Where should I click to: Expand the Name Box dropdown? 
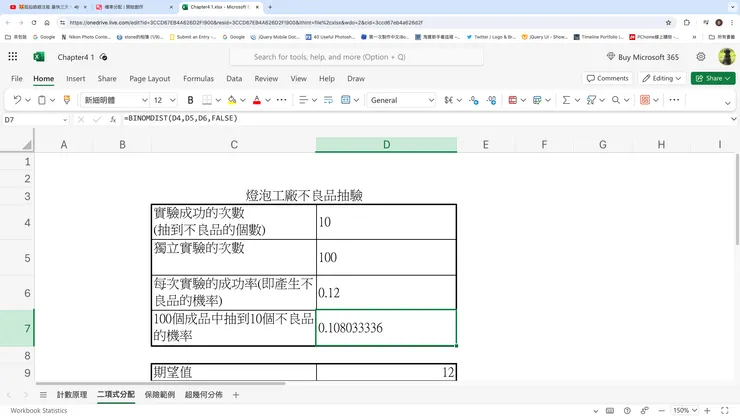click(65, 120)
